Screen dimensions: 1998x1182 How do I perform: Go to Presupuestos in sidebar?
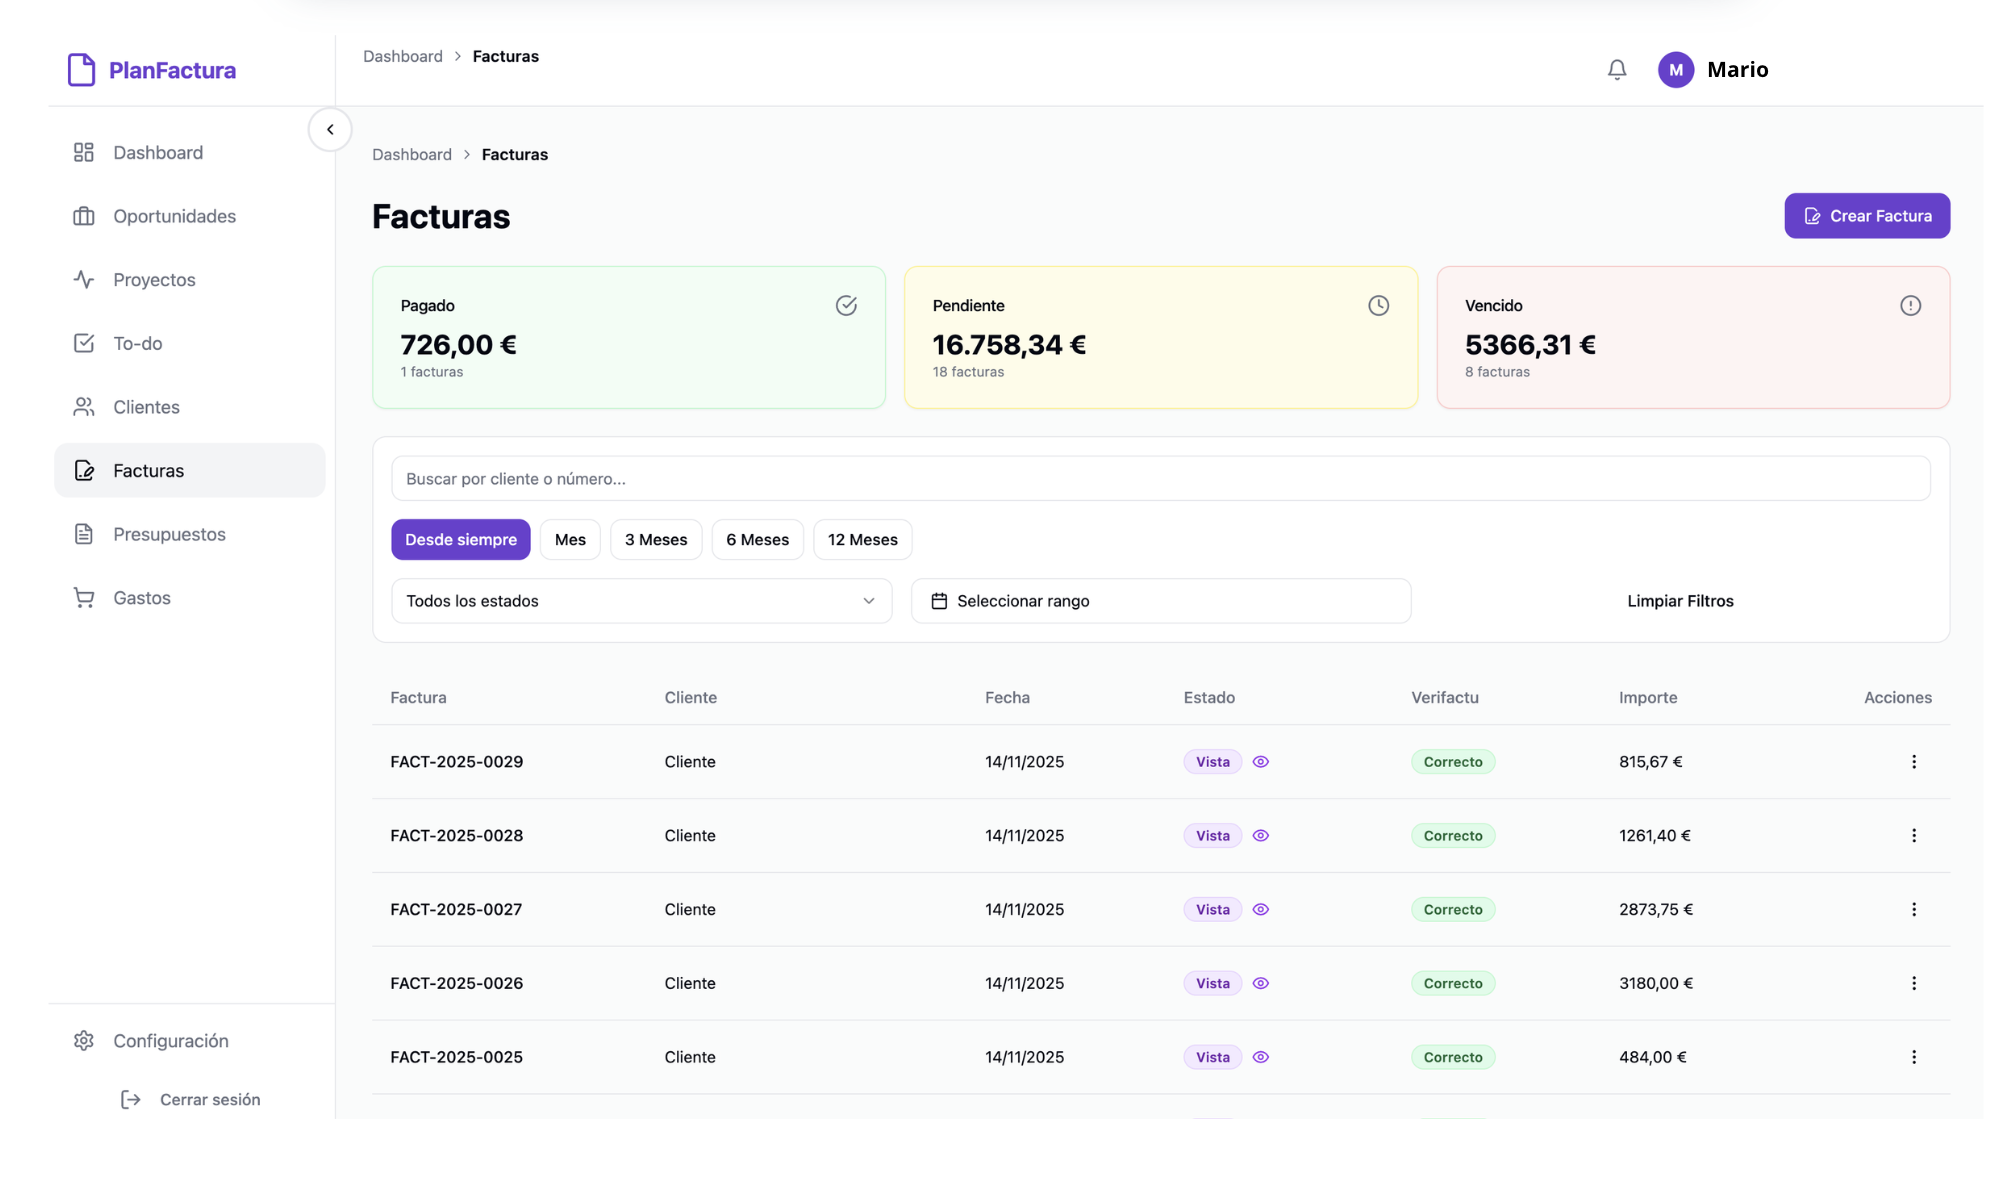(x=169, y=534)
